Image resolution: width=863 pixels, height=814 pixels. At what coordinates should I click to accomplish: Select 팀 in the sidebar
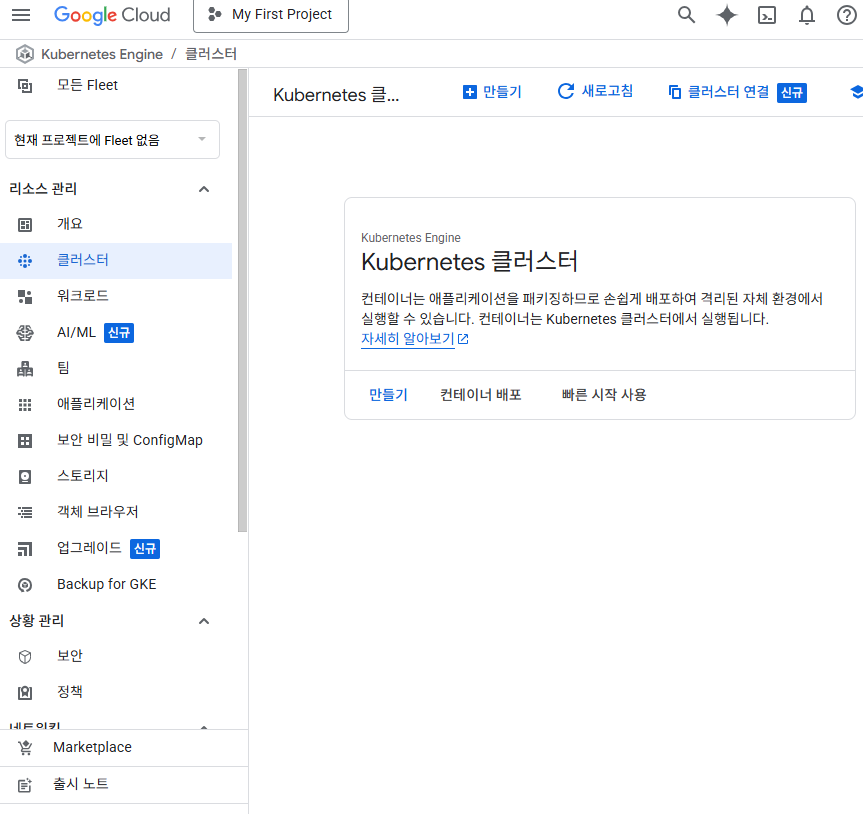pyautogui.click(x=116, y=368)
